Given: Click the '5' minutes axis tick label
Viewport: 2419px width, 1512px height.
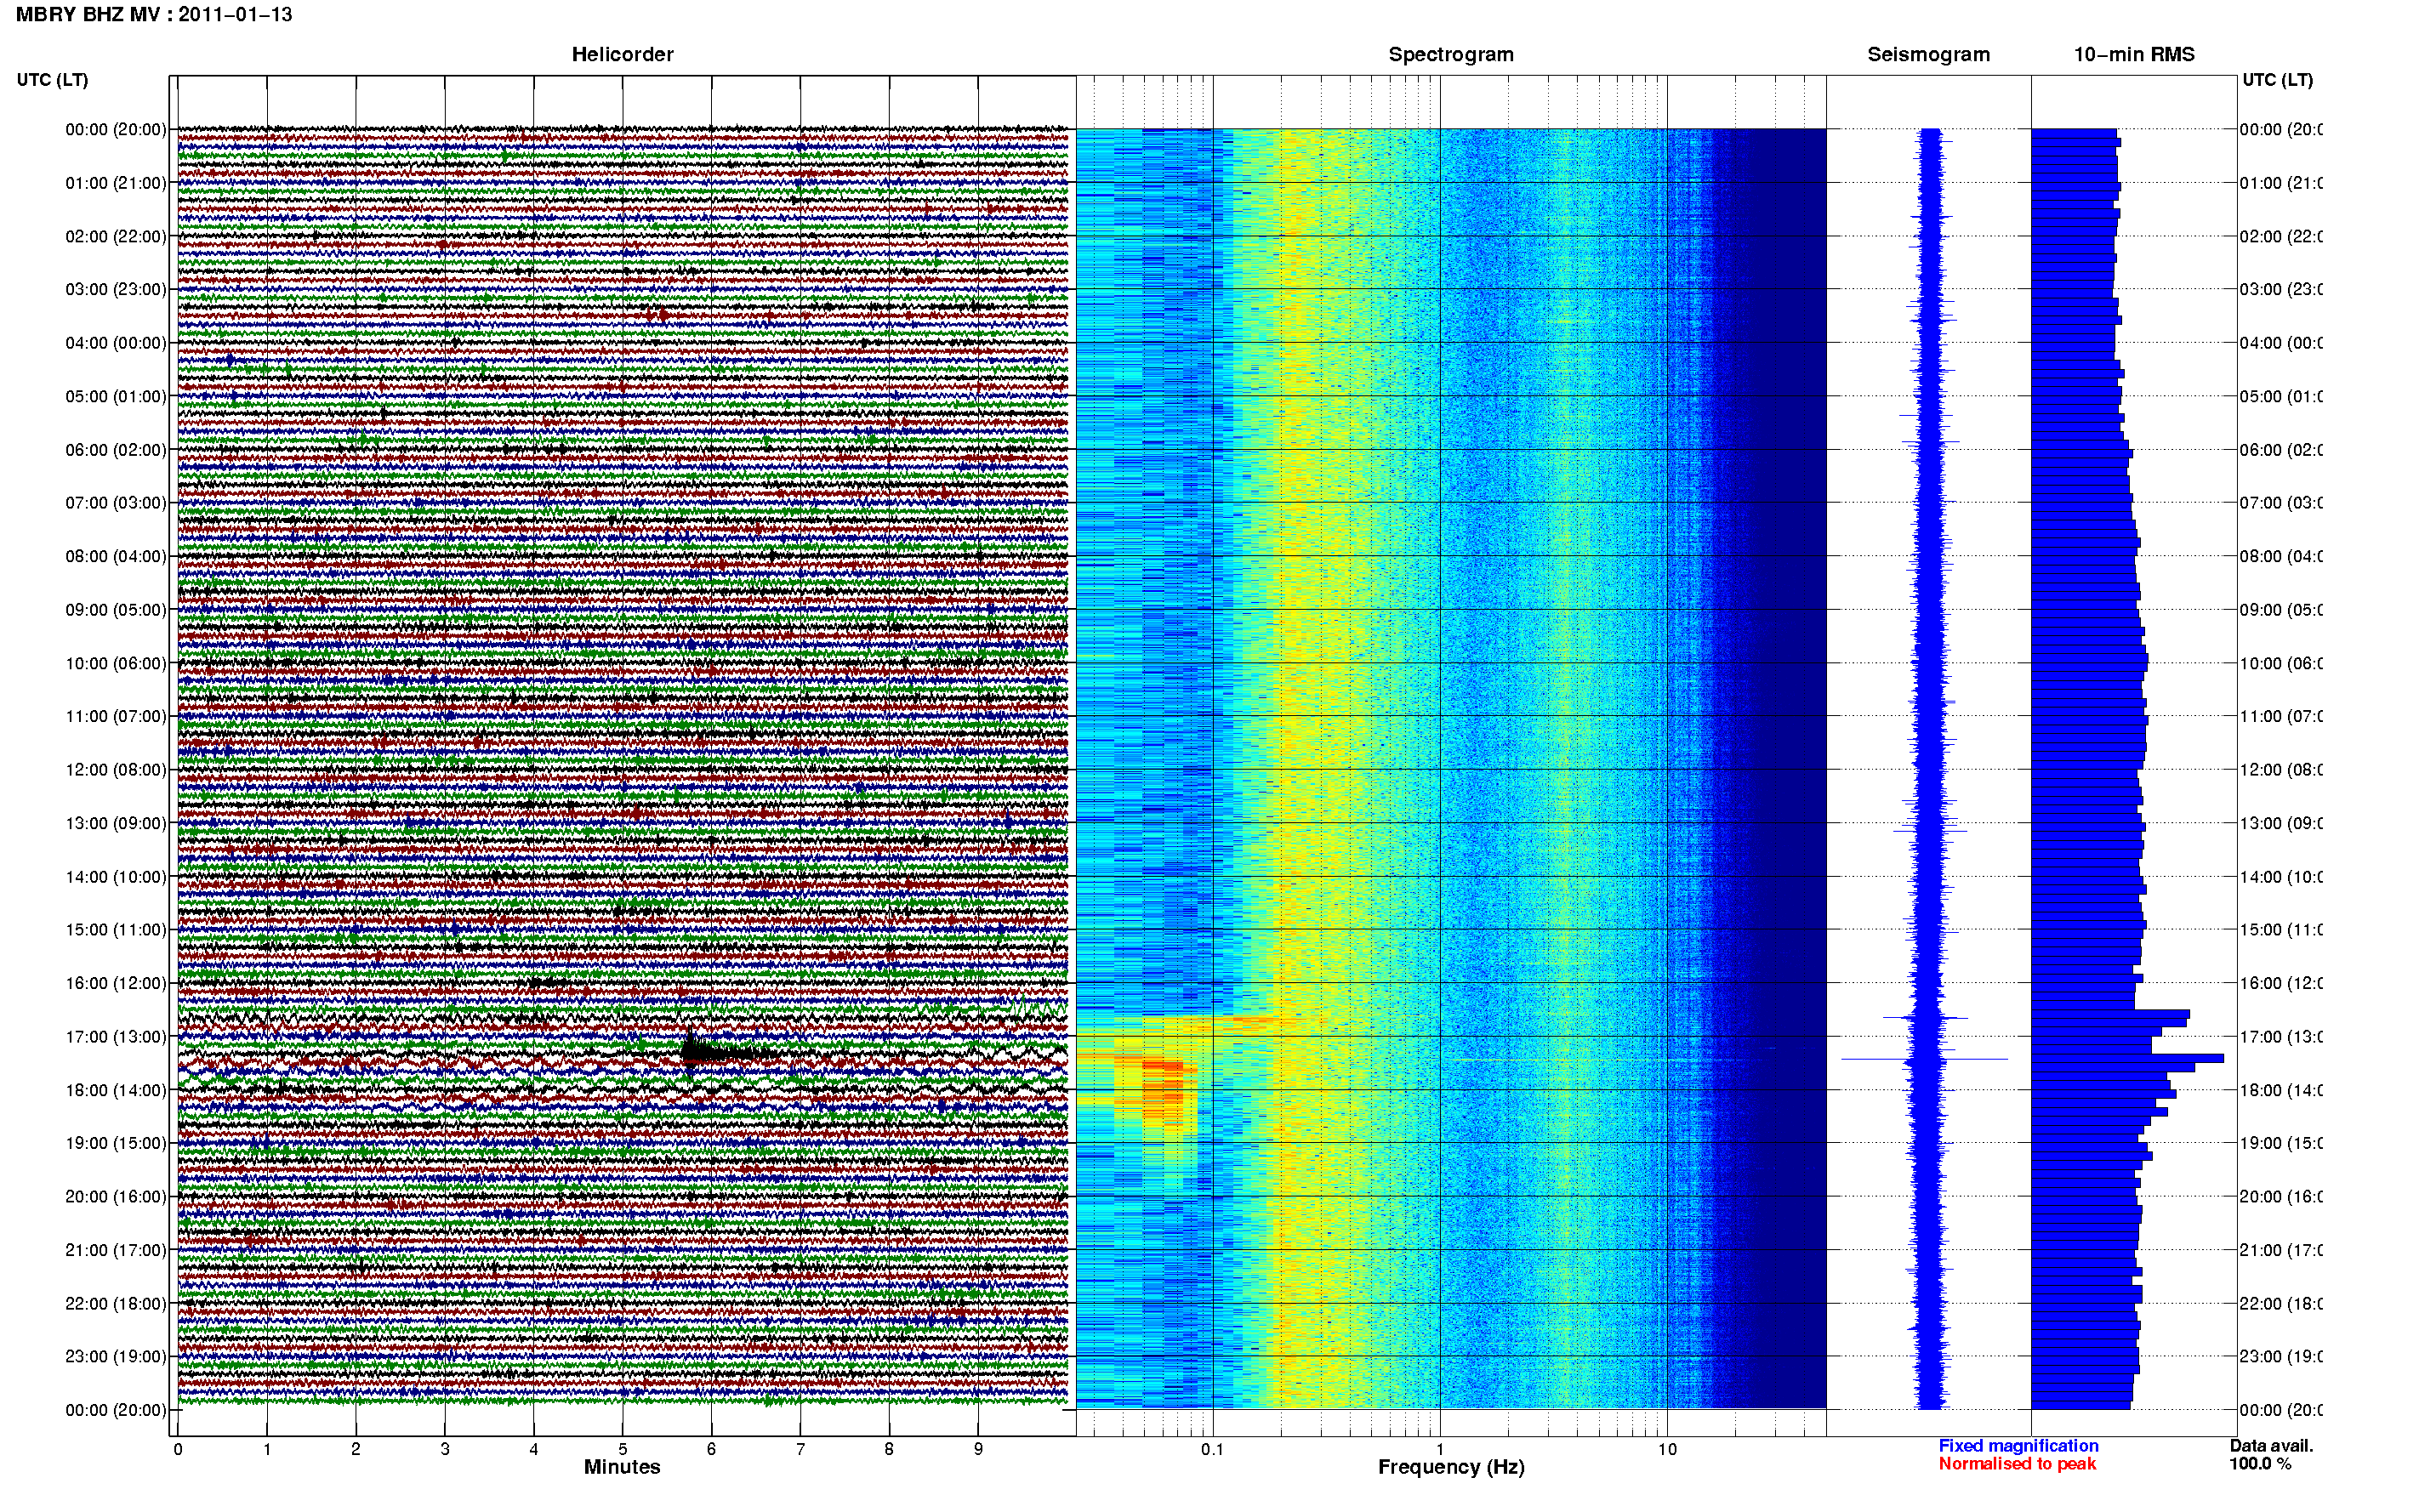Looking at the screenshot, I should click(x=622, y=1449).
